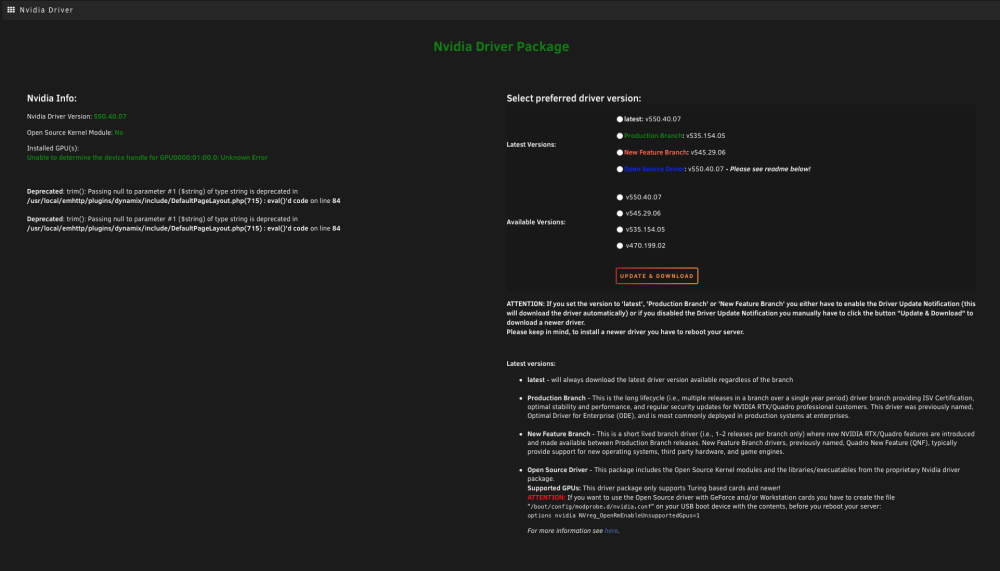Pick available version v550.40.07 radio button

619,197
